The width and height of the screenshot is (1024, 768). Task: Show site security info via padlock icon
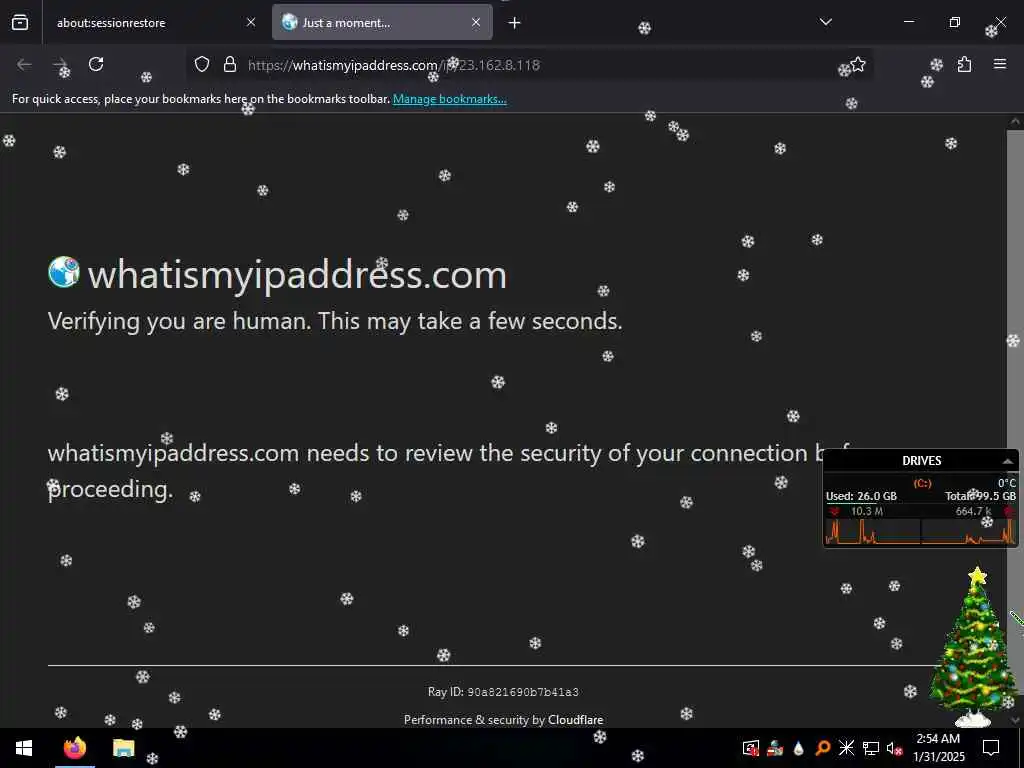pyautogui.click(x=230, y=65)
